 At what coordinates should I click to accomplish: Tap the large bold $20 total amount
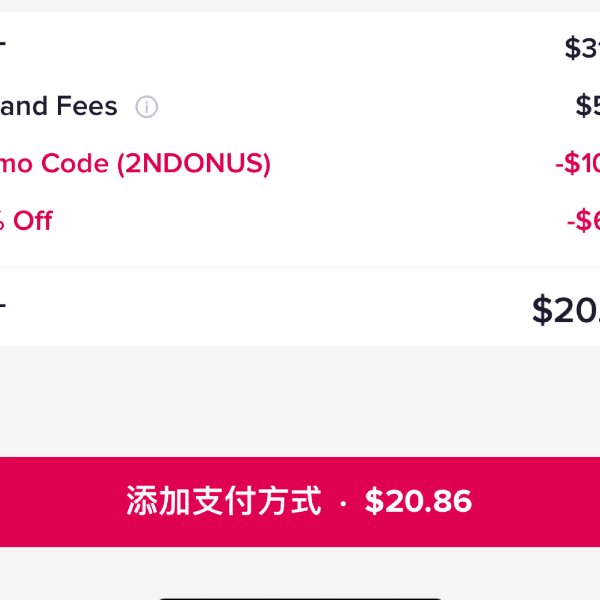click(x=566, y=310)
